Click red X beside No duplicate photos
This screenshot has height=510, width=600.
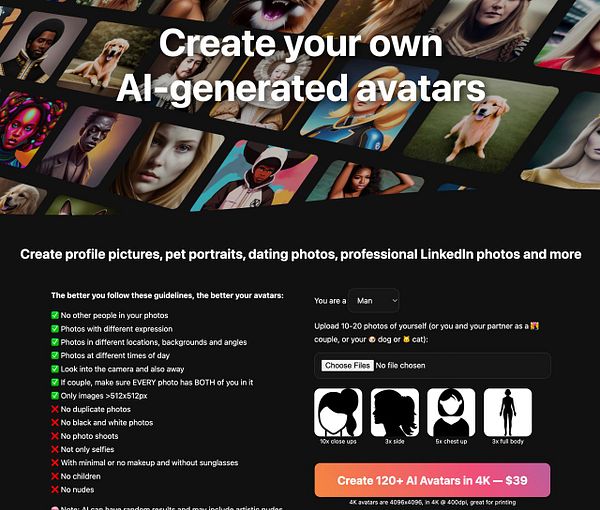(55, 409)
